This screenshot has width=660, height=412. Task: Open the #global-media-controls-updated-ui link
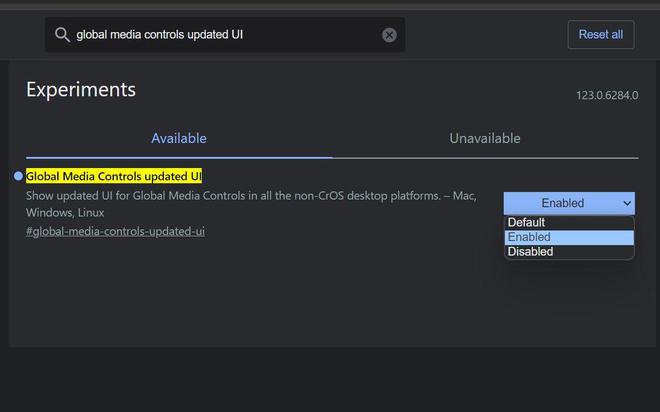click(x=115, y=231)
